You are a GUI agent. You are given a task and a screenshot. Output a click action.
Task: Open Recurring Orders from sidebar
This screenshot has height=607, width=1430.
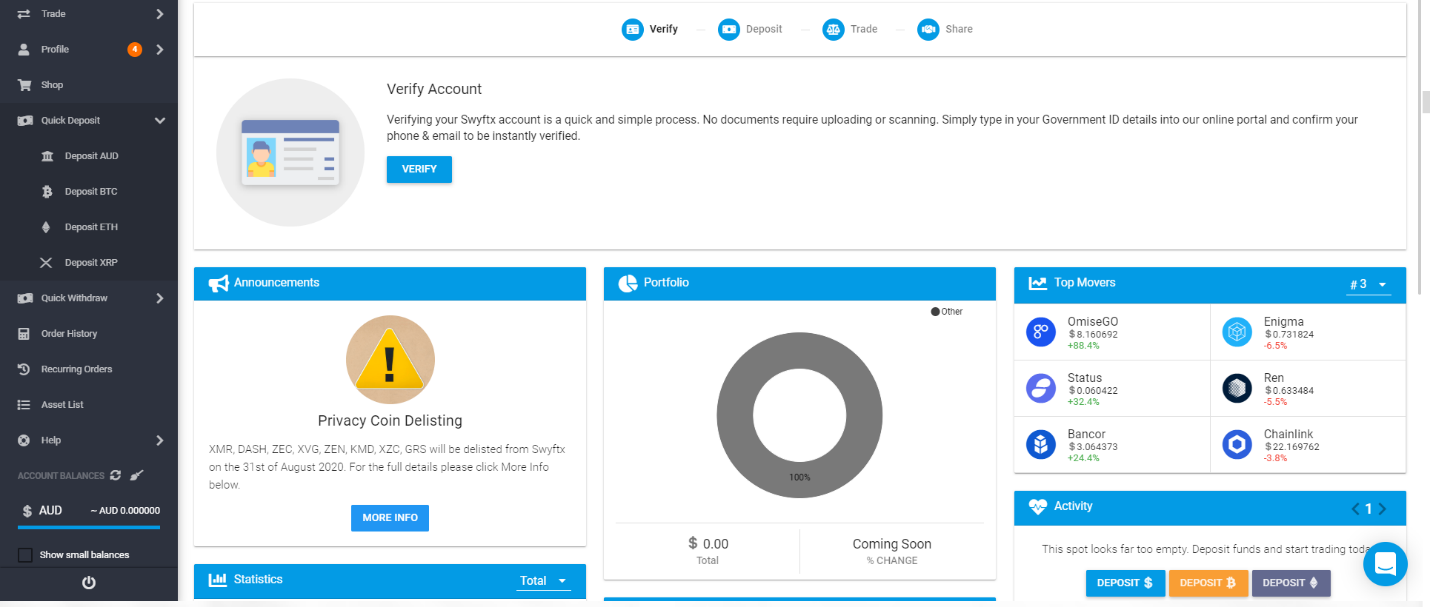pos(77,369)
